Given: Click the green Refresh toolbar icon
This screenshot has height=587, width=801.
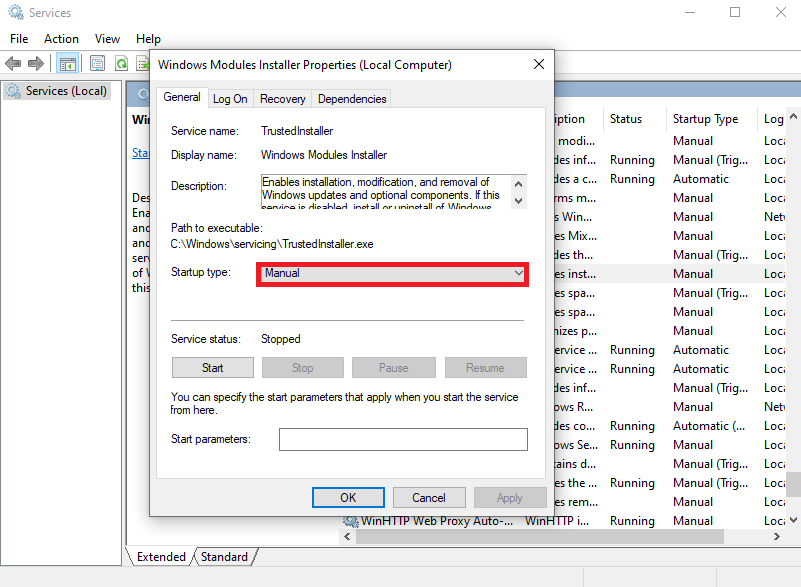Looking at the screenshot, I should 122,64.
